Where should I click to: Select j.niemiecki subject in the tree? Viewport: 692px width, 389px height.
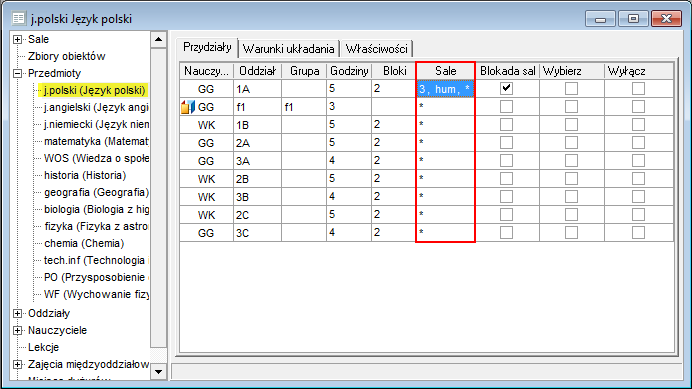pyautogui.click(x=96, y=125)
